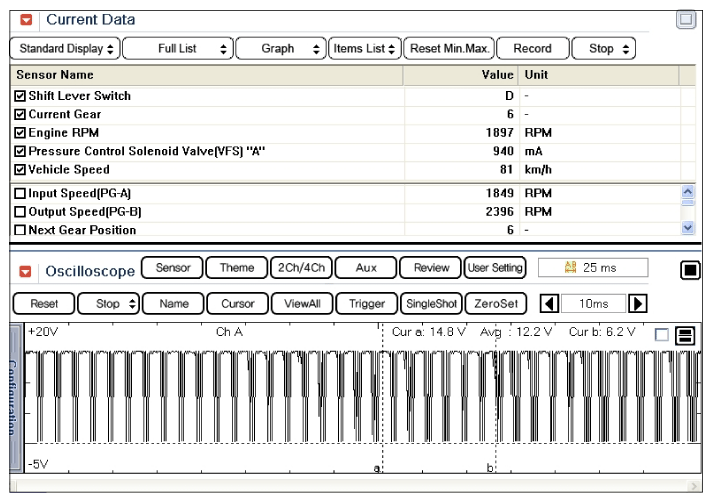The image size is (712, 502).
Task: Open the Items List dropdown
Action: [365, 49]
